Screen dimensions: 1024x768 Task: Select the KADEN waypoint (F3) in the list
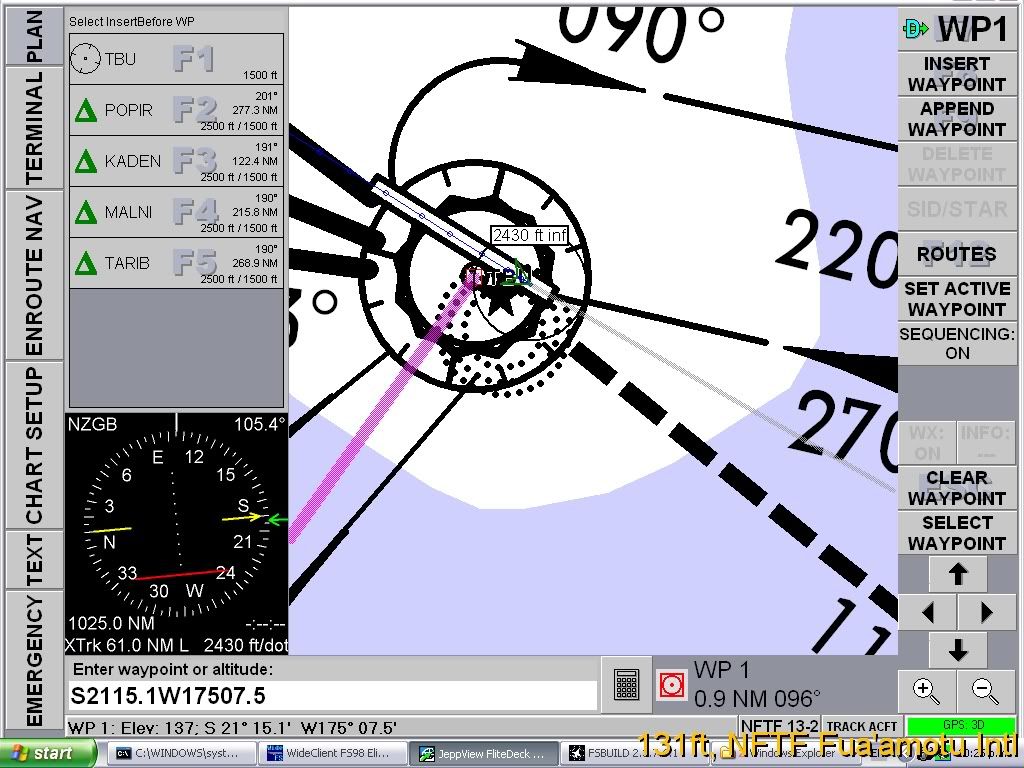pos(176,161)
